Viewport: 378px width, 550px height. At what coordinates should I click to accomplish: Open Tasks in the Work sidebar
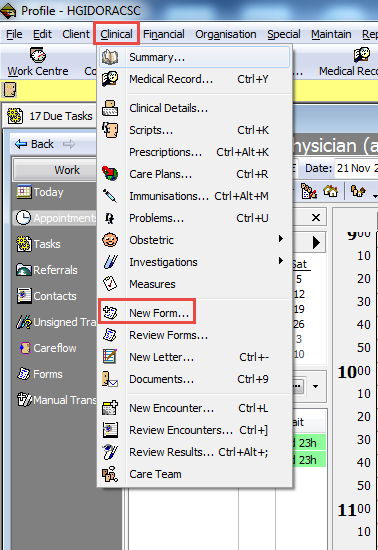(x=39, y=244)
